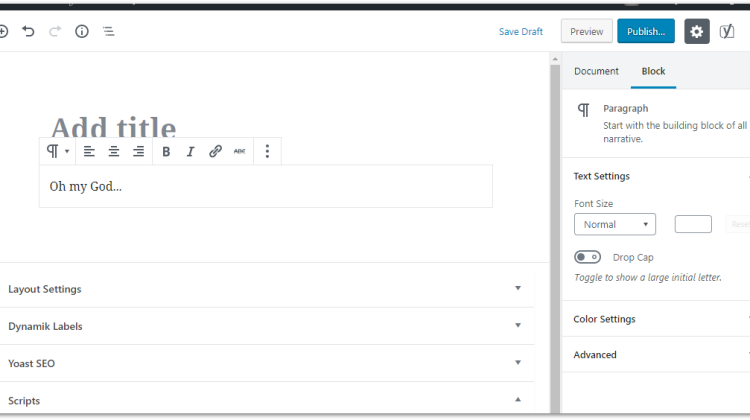Apply strikethrough with the ABC icon
Image resolution: width=750 pixels, height=420 pixels.
pos(239,151)
